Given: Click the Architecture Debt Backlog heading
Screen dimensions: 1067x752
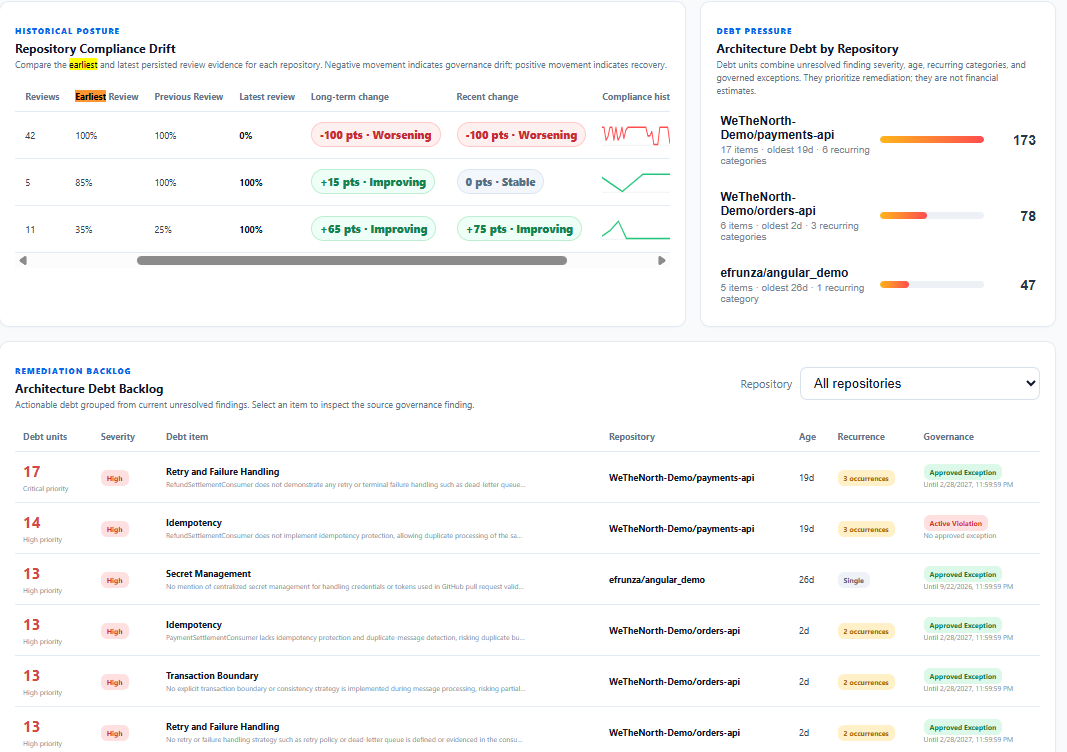Looking at the screenshot, I should [x=89, y=389].
